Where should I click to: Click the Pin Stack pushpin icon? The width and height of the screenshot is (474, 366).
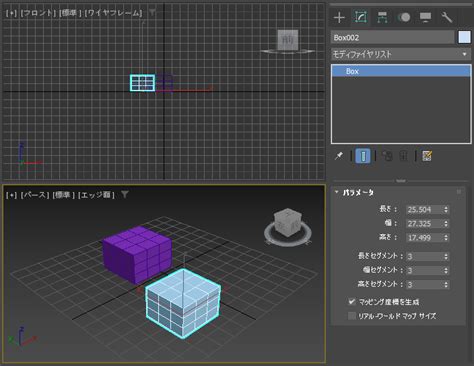click(x=339, y=156)
